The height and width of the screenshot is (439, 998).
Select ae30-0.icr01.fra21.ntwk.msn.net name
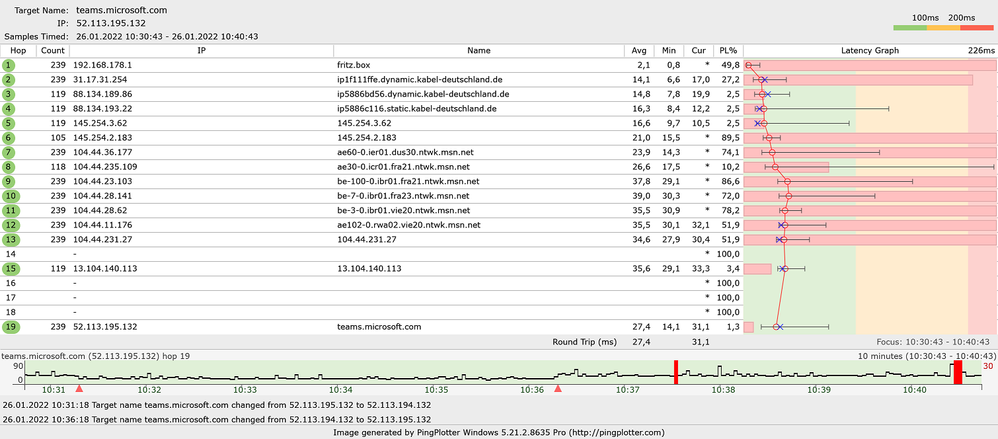pyautogui.click(x=403, y=167)
